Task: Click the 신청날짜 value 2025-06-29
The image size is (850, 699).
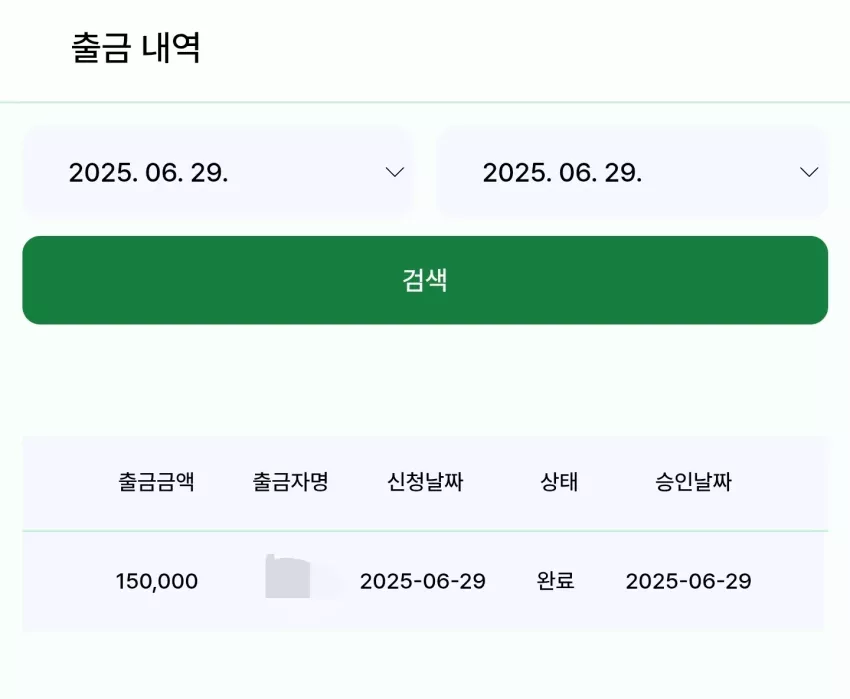Action: (x=423, y=581)
